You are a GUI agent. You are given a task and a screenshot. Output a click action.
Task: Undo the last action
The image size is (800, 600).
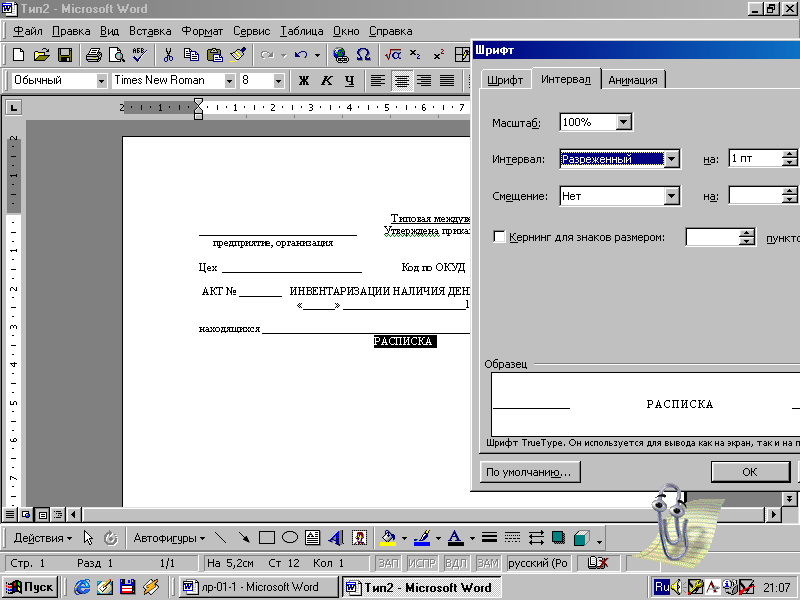click(x=301, y=55)
